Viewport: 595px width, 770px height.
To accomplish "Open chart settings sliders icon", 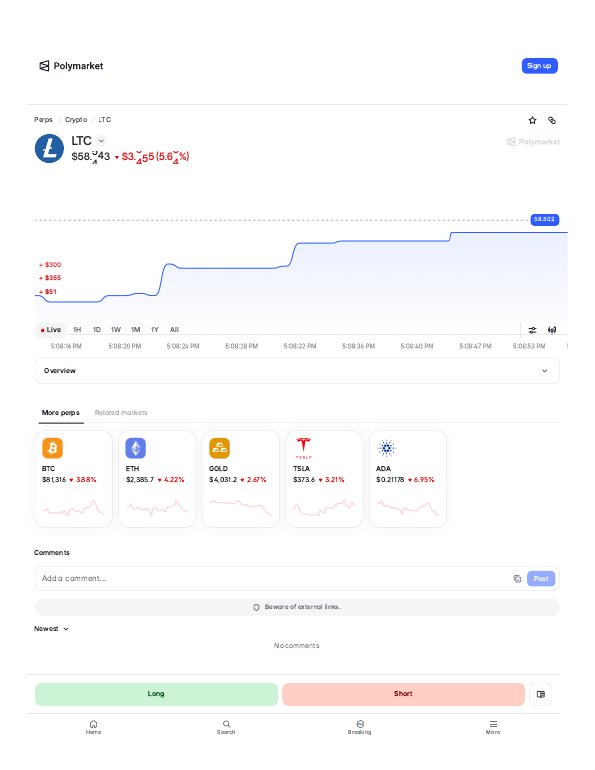I will (532, 330).
